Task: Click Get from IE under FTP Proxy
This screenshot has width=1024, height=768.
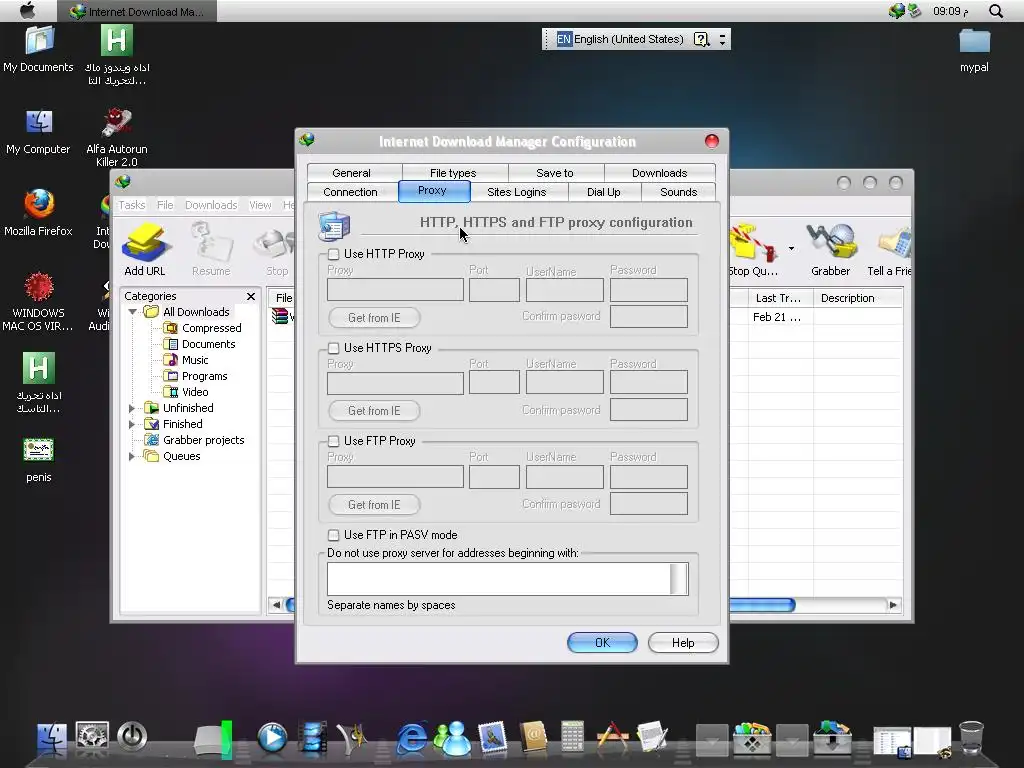Action: 374,505
